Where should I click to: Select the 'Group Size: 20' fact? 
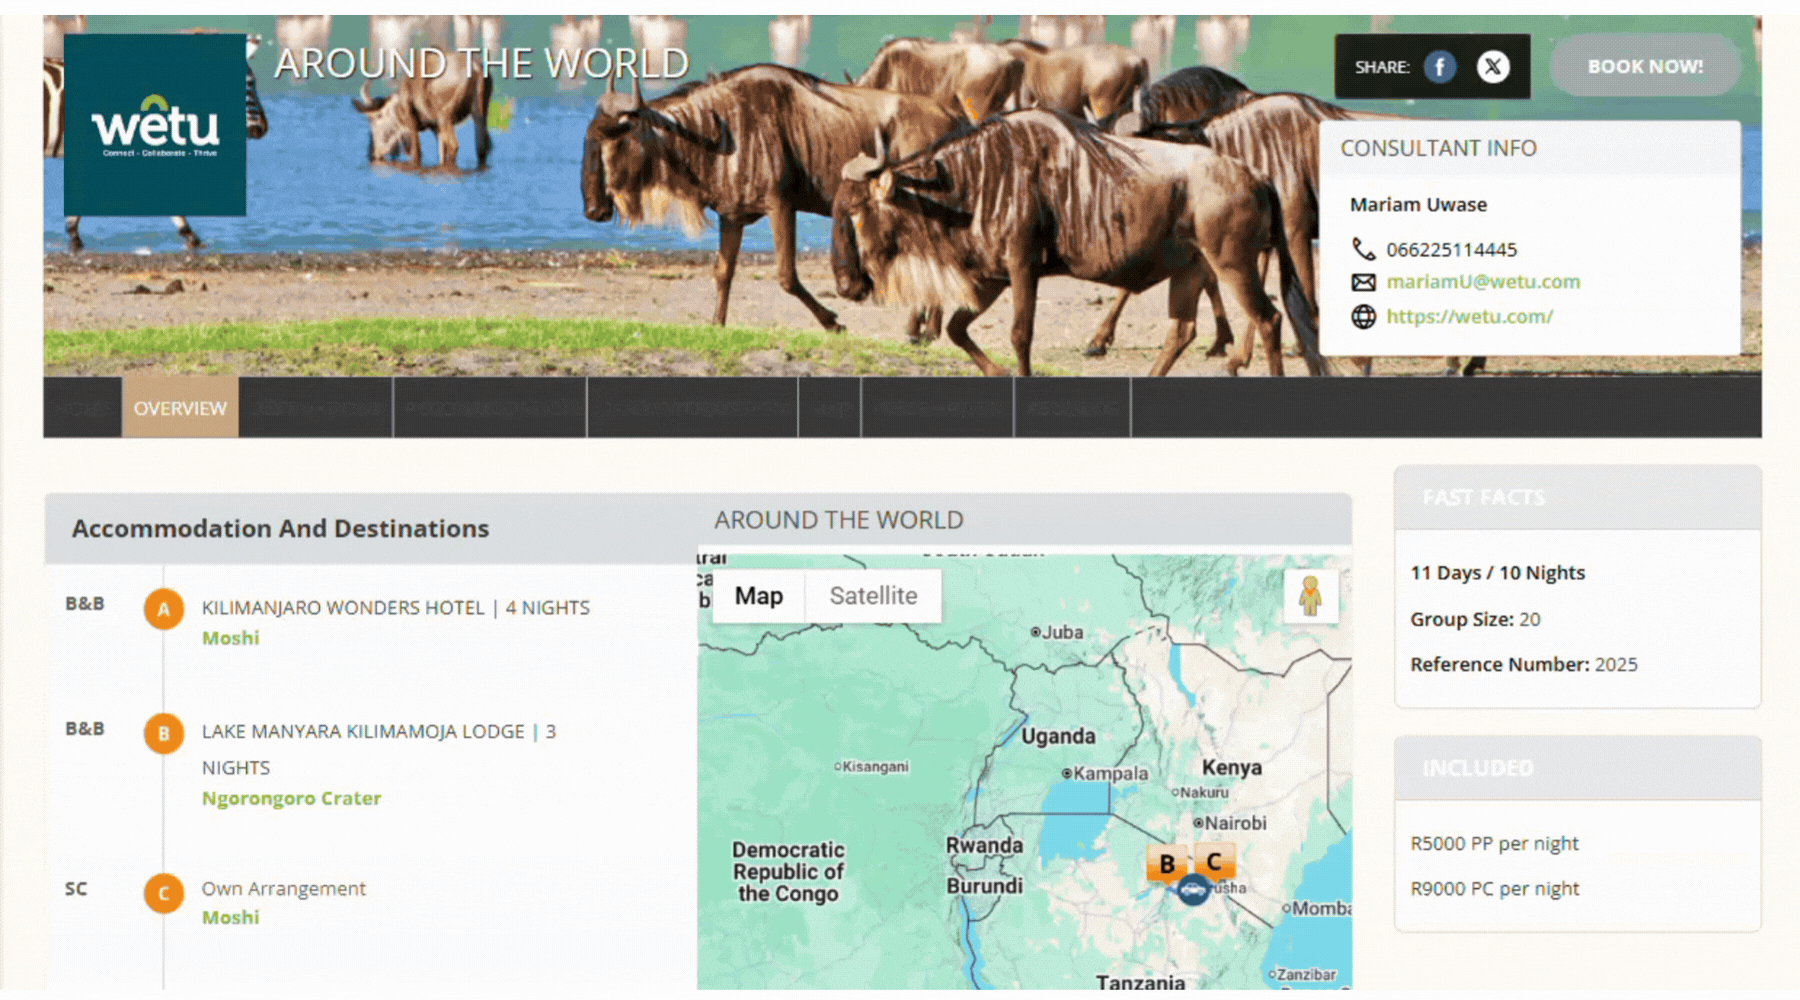(1475, 619)
